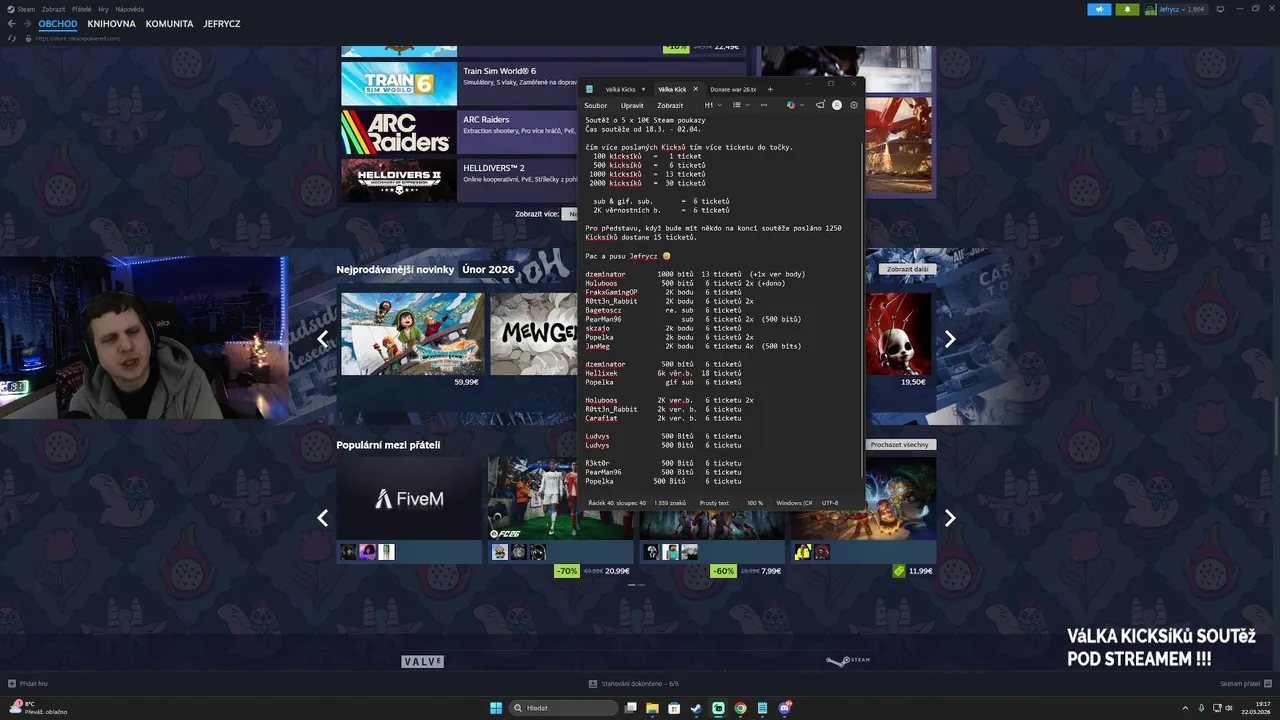Add a new Notepad tab

[x=770, y=89]
